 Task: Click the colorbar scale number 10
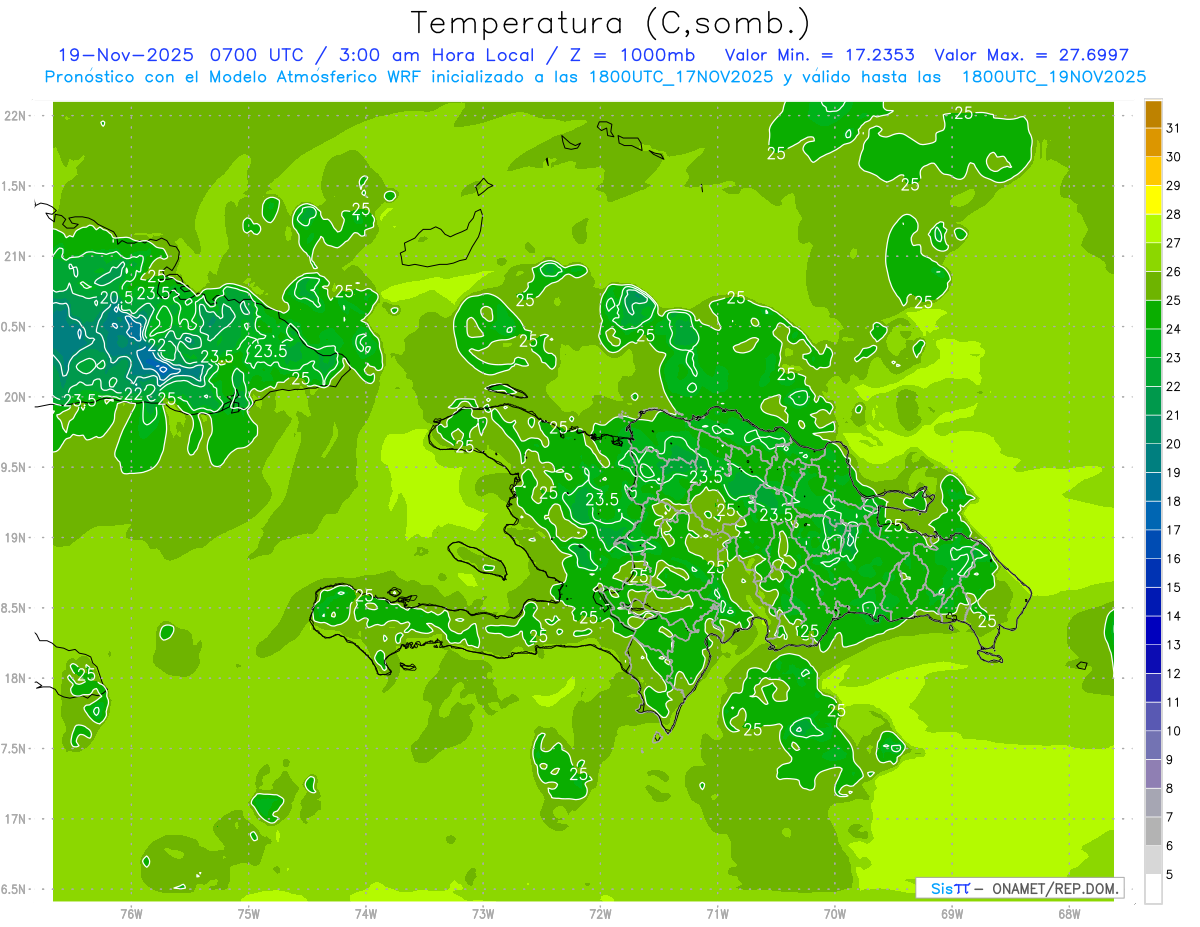click(1174, 731)
